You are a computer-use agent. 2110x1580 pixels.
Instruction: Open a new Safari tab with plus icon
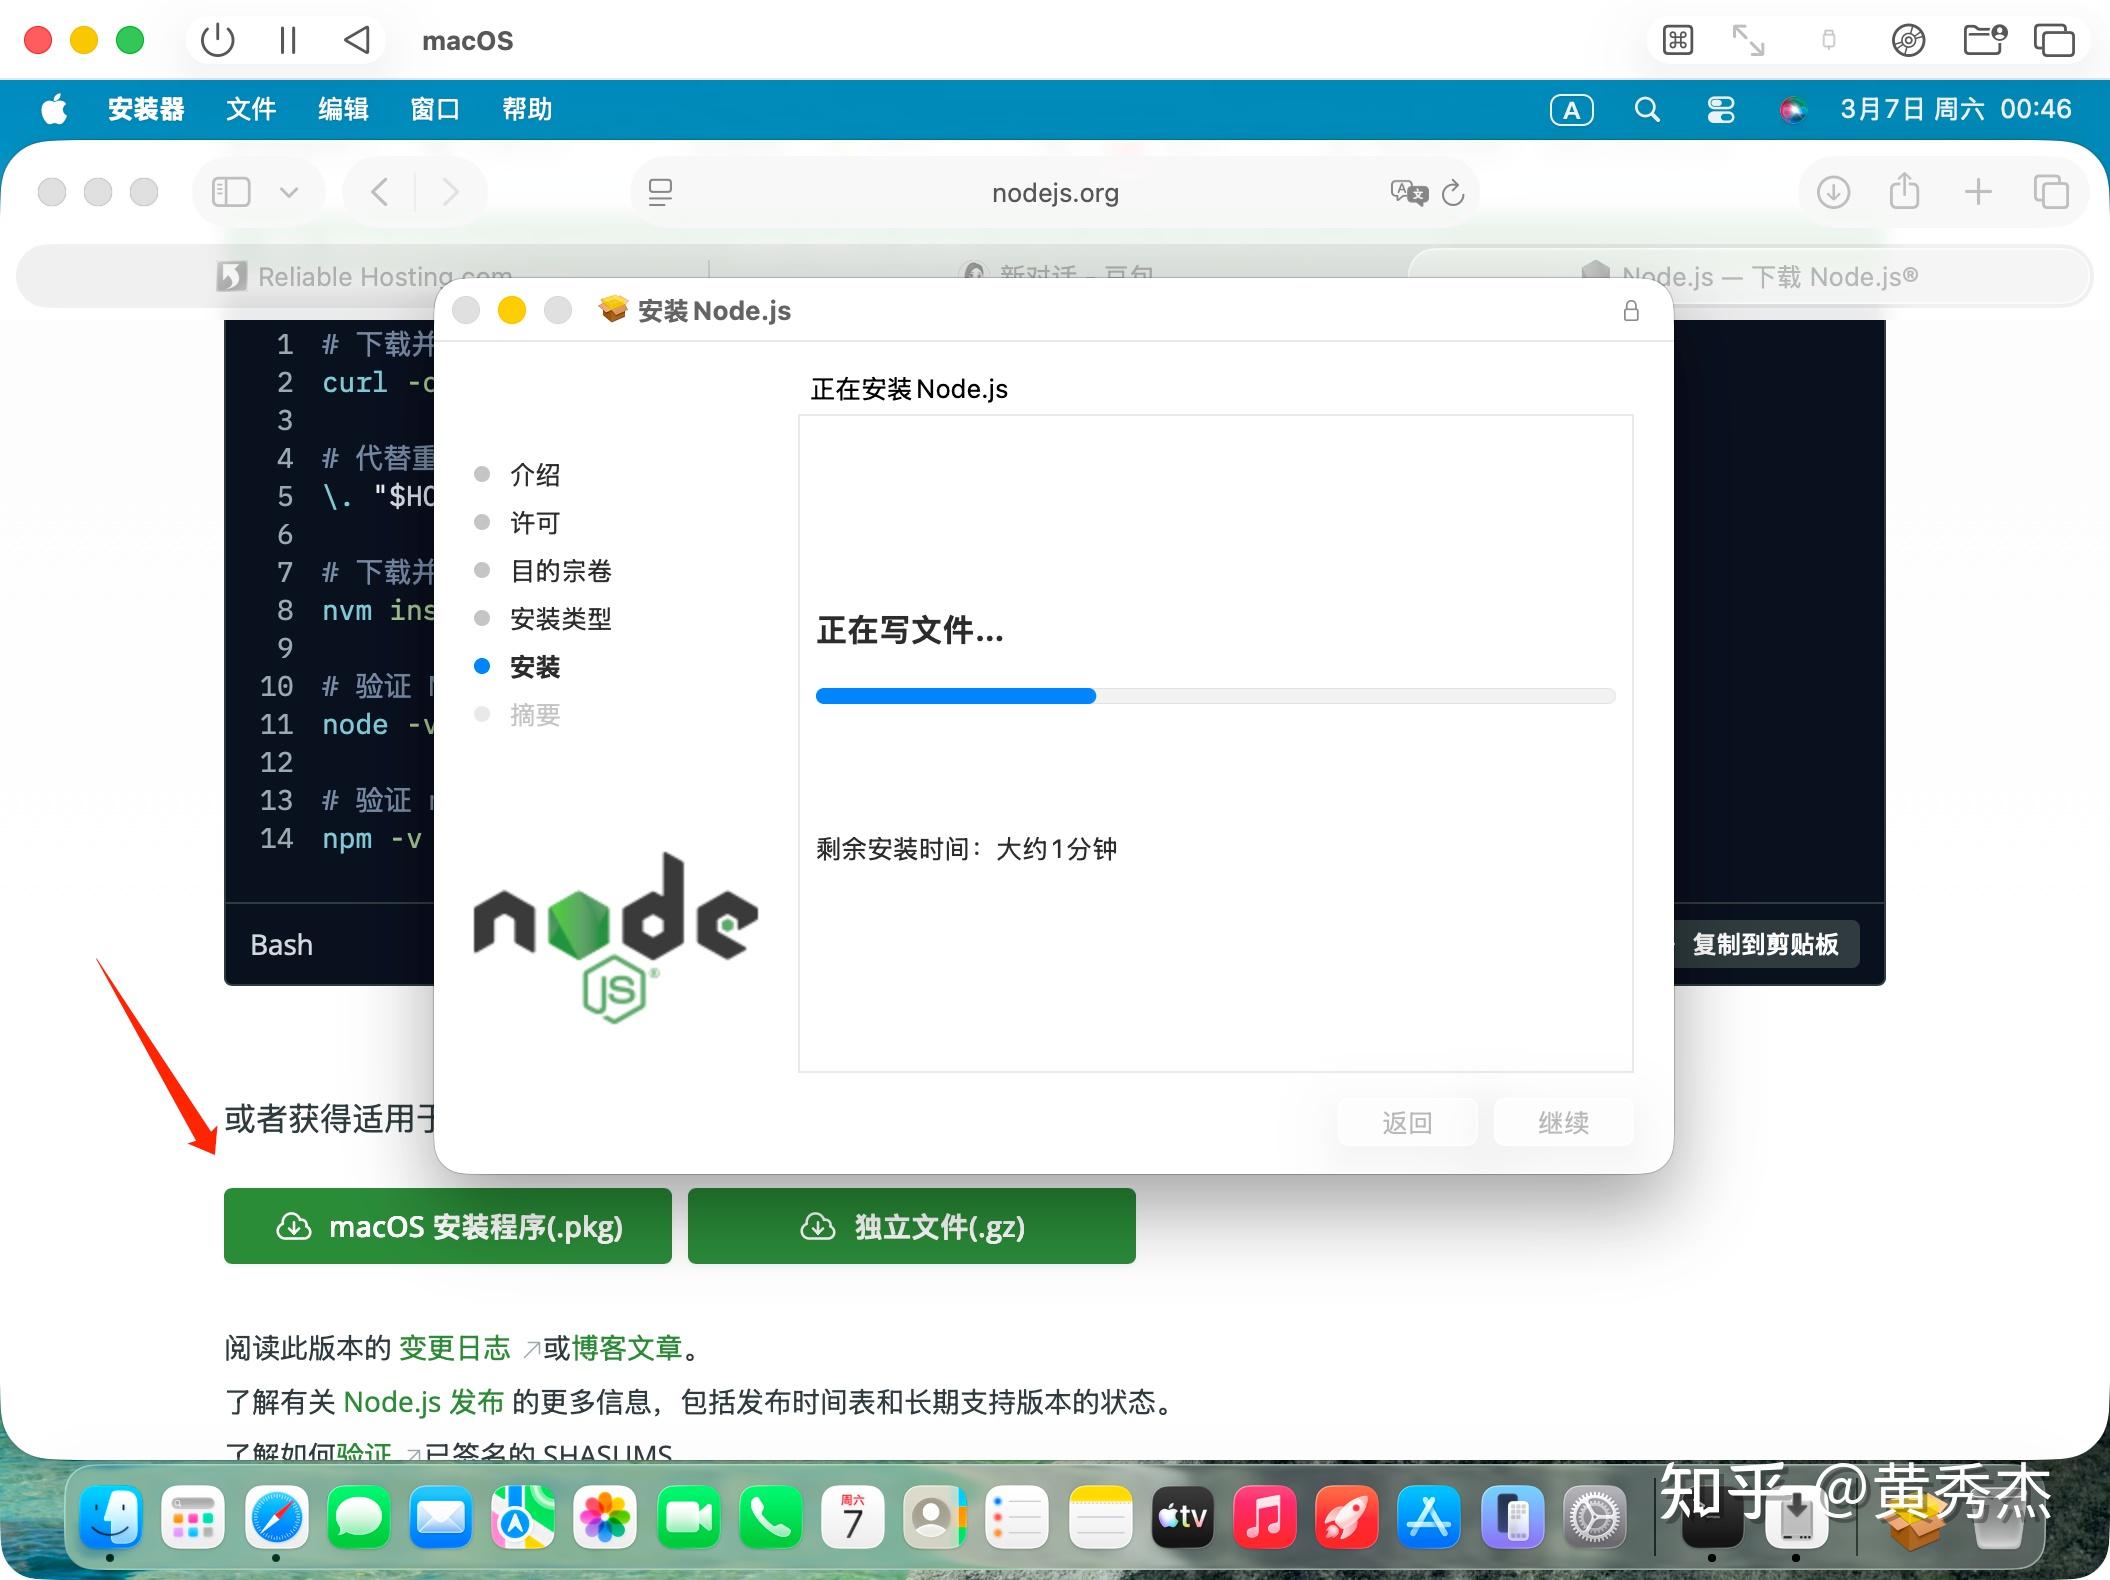(1978, 192)
